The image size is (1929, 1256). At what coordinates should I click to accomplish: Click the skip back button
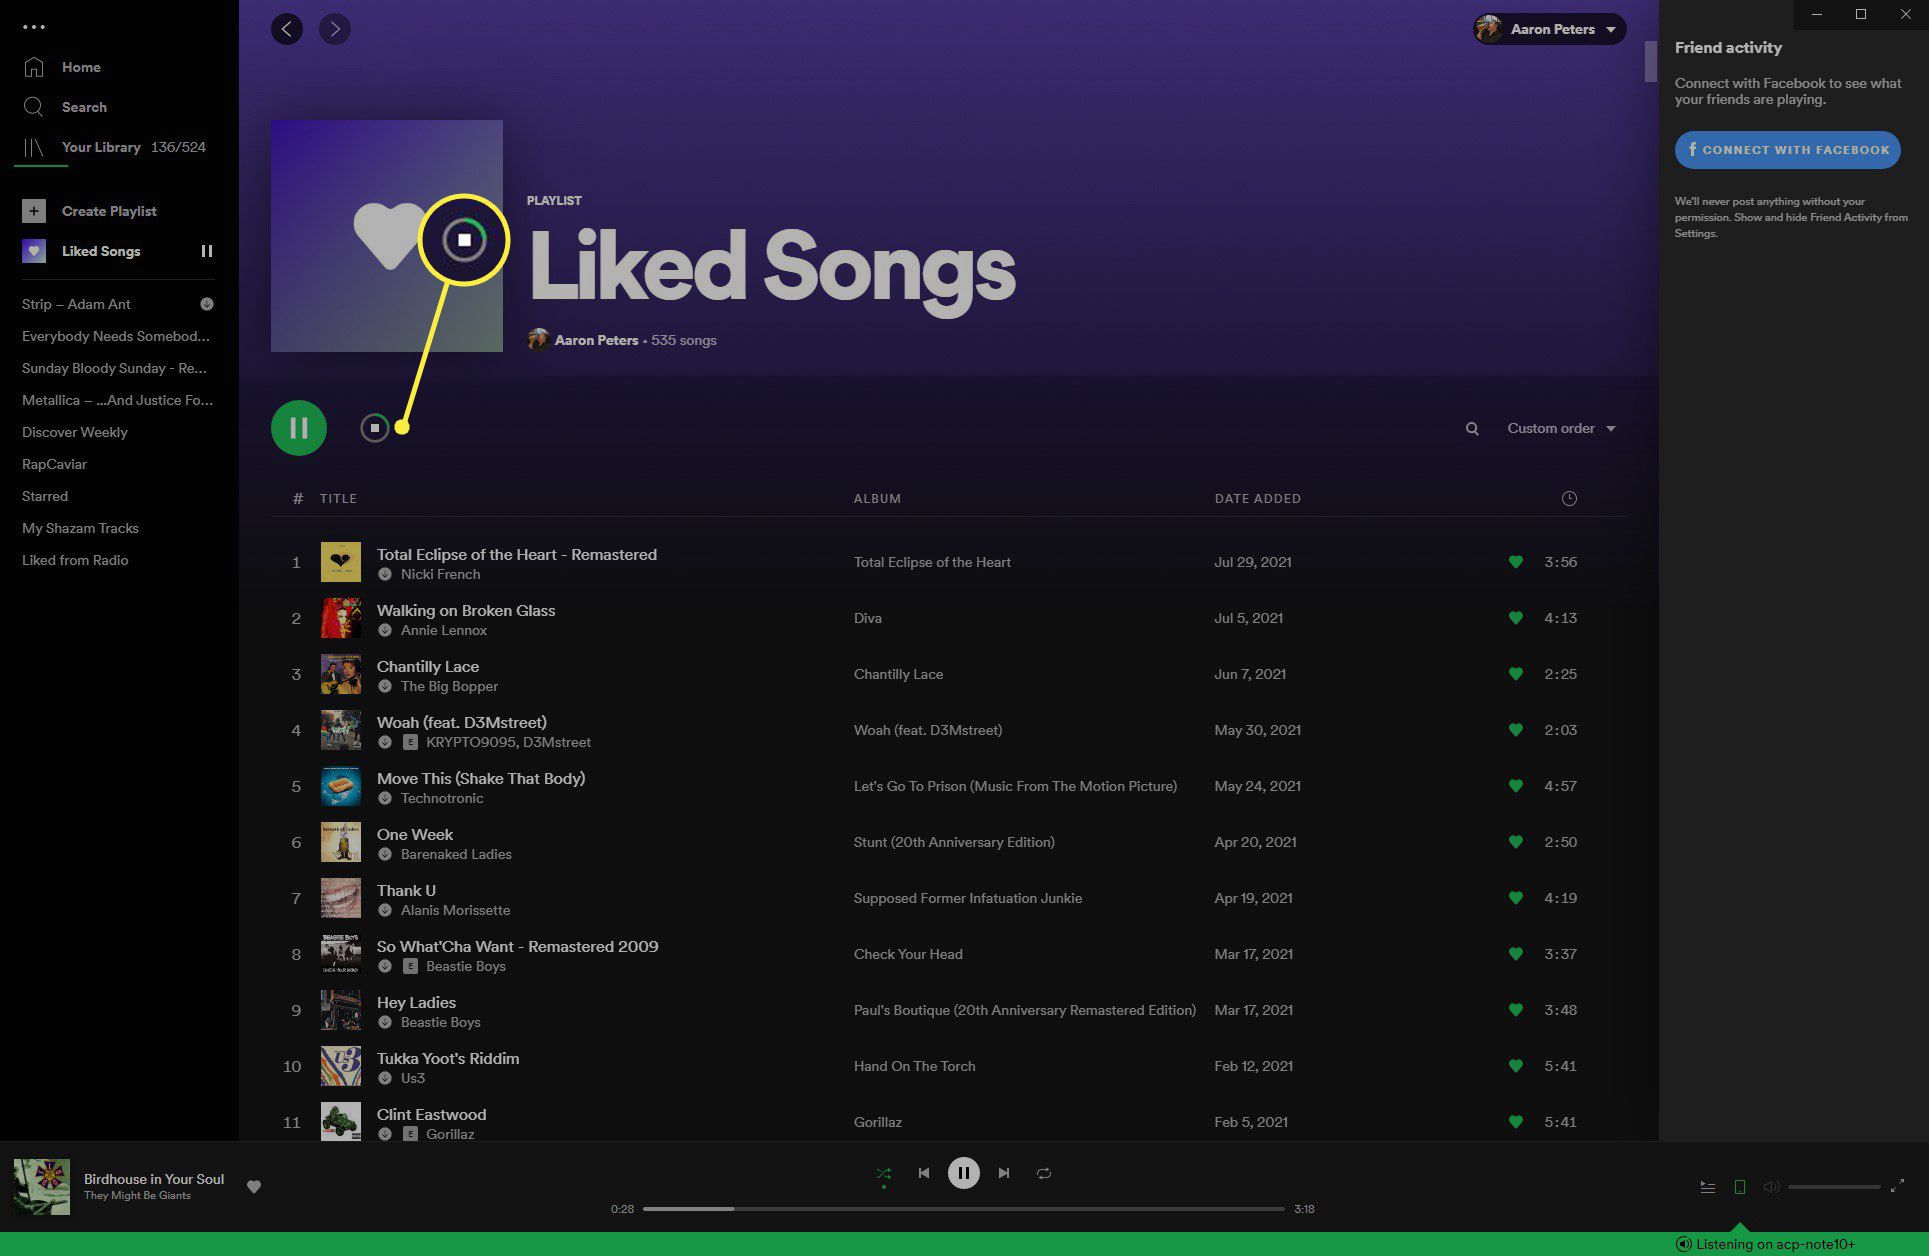click(924, 1173)
